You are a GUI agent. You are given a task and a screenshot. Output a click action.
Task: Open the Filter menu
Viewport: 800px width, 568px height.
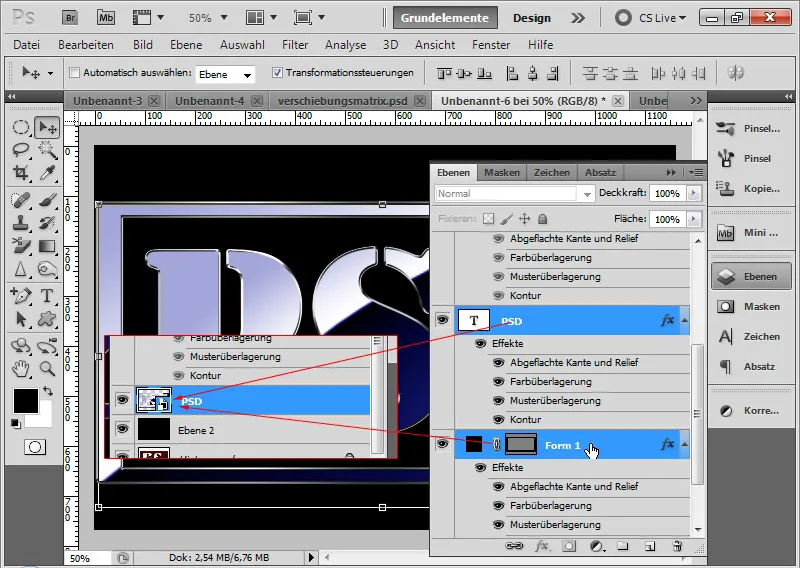tap(295, 45)
